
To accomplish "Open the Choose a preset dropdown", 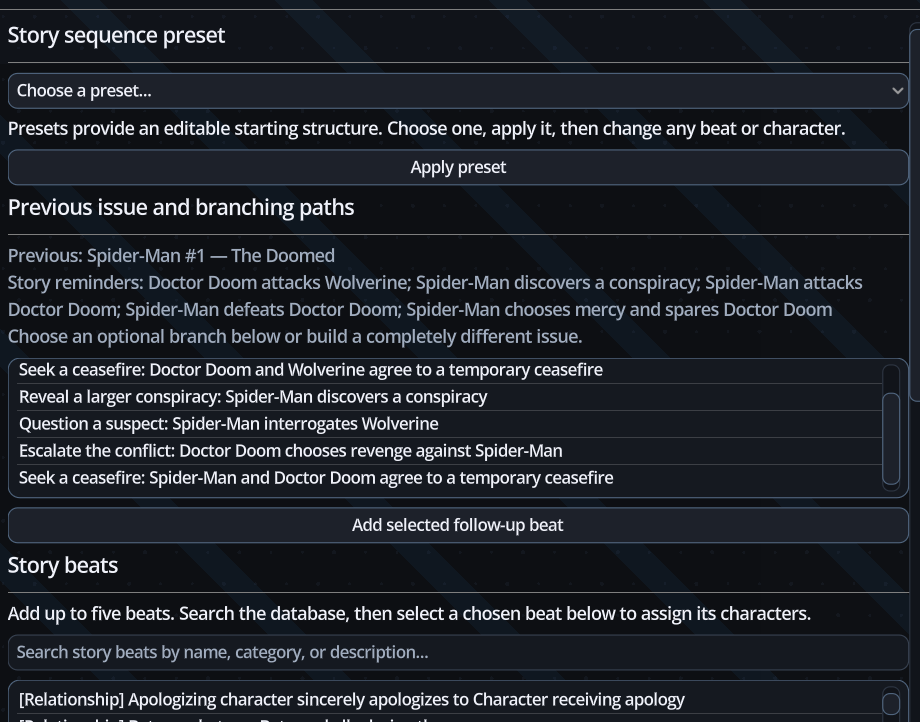I will click(458, 91).
